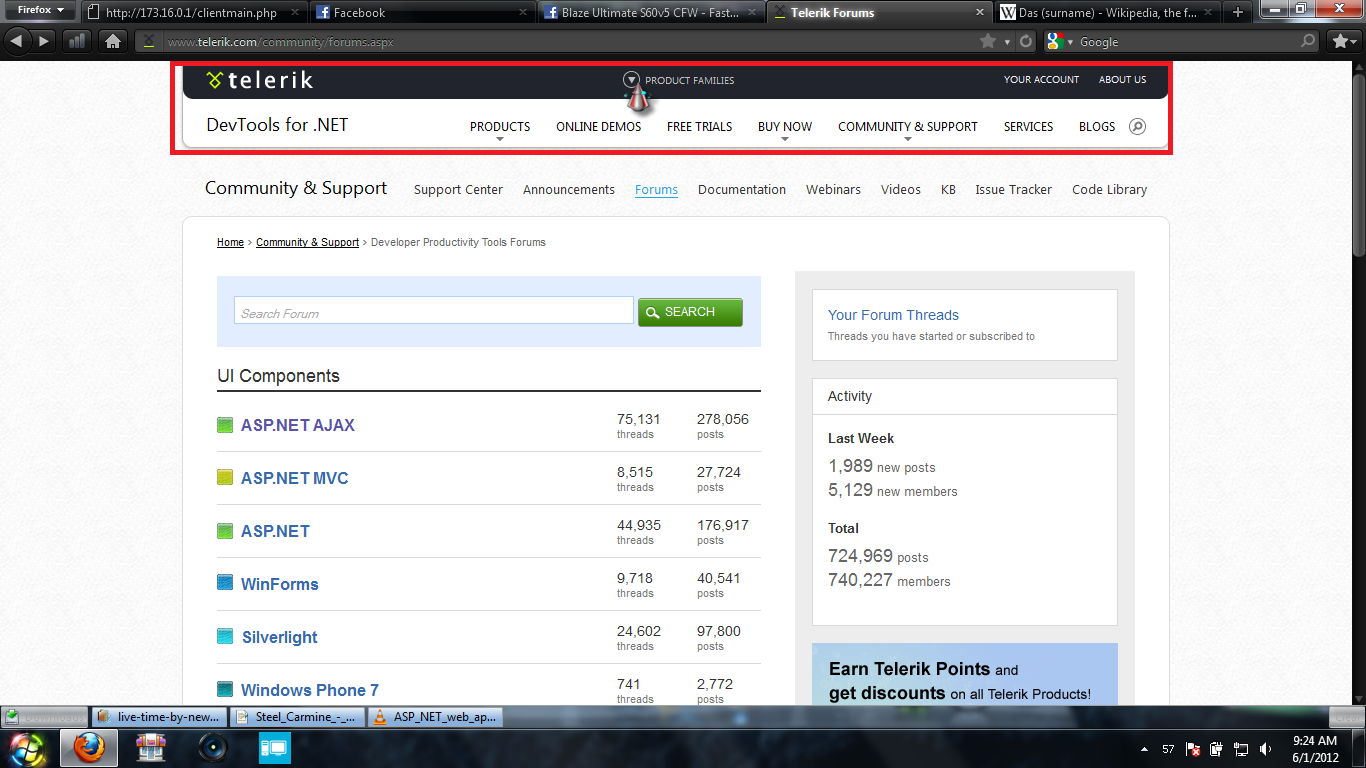Viewport: 1366px width, 768px height.
Task: Bookmark this page with the star icon
Action: 988,41
